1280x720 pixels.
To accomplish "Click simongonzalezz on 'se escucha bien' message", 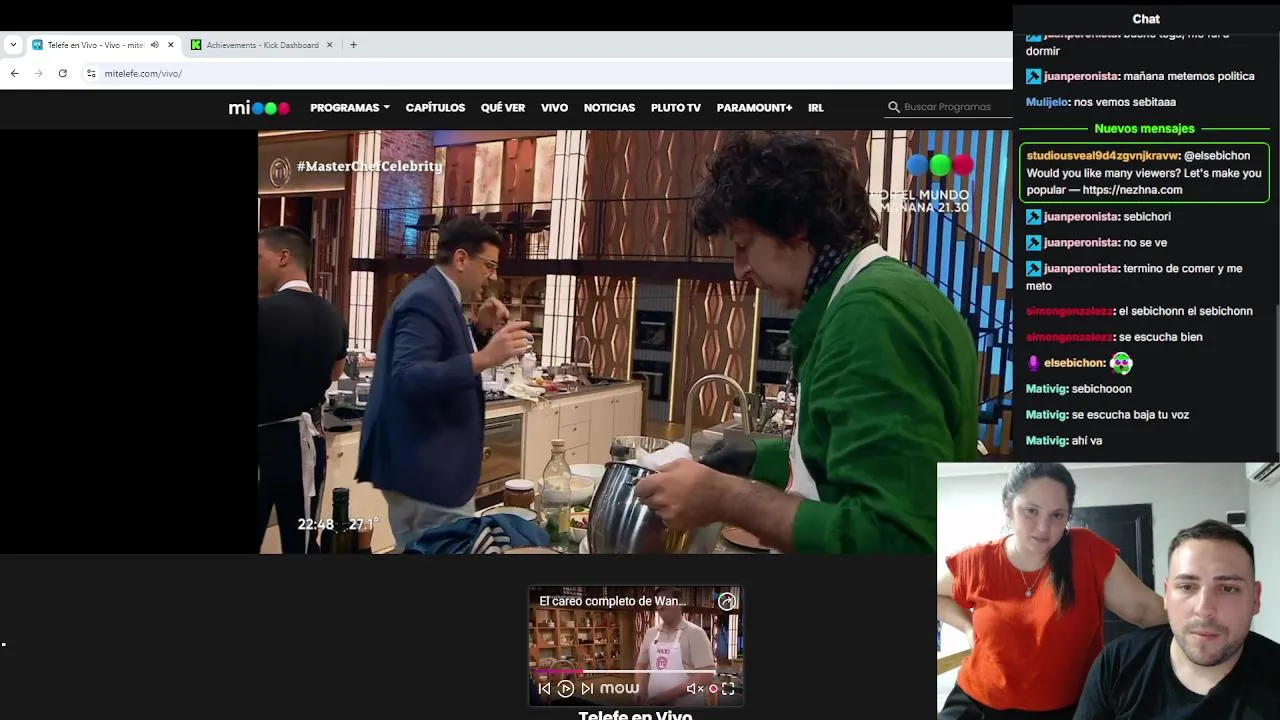I will [1069, 337].
